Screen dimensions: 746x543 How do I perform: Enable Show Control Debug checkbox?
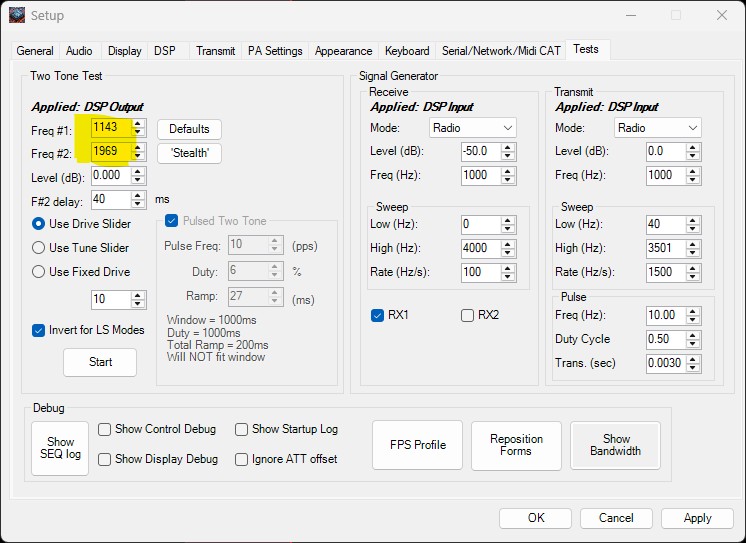[104, 429]
